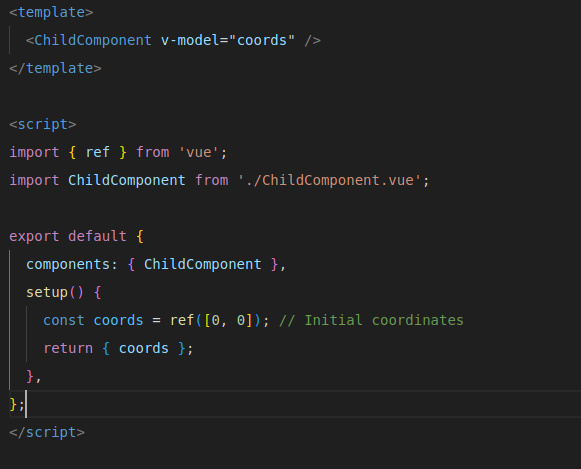Viewport: 581px width, 469px height.
Task: Click the Initial coordinates comment
Action: point(371,320)
